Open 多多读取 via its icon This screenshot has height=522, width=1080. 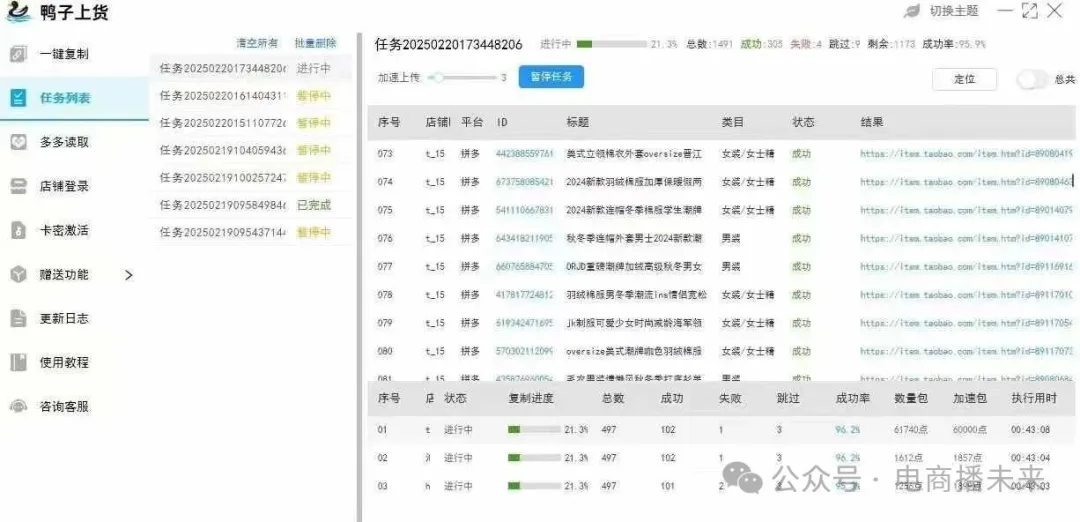click(18, 142)
